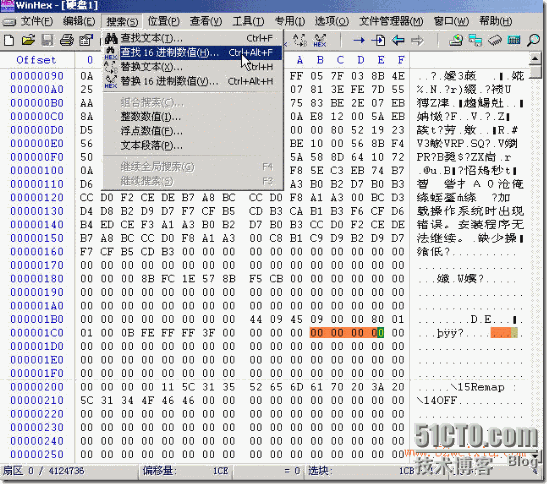The height and width of the screenshot is (484, 547).
Task: Create a new file with toolbar icon
Action: 9,40
